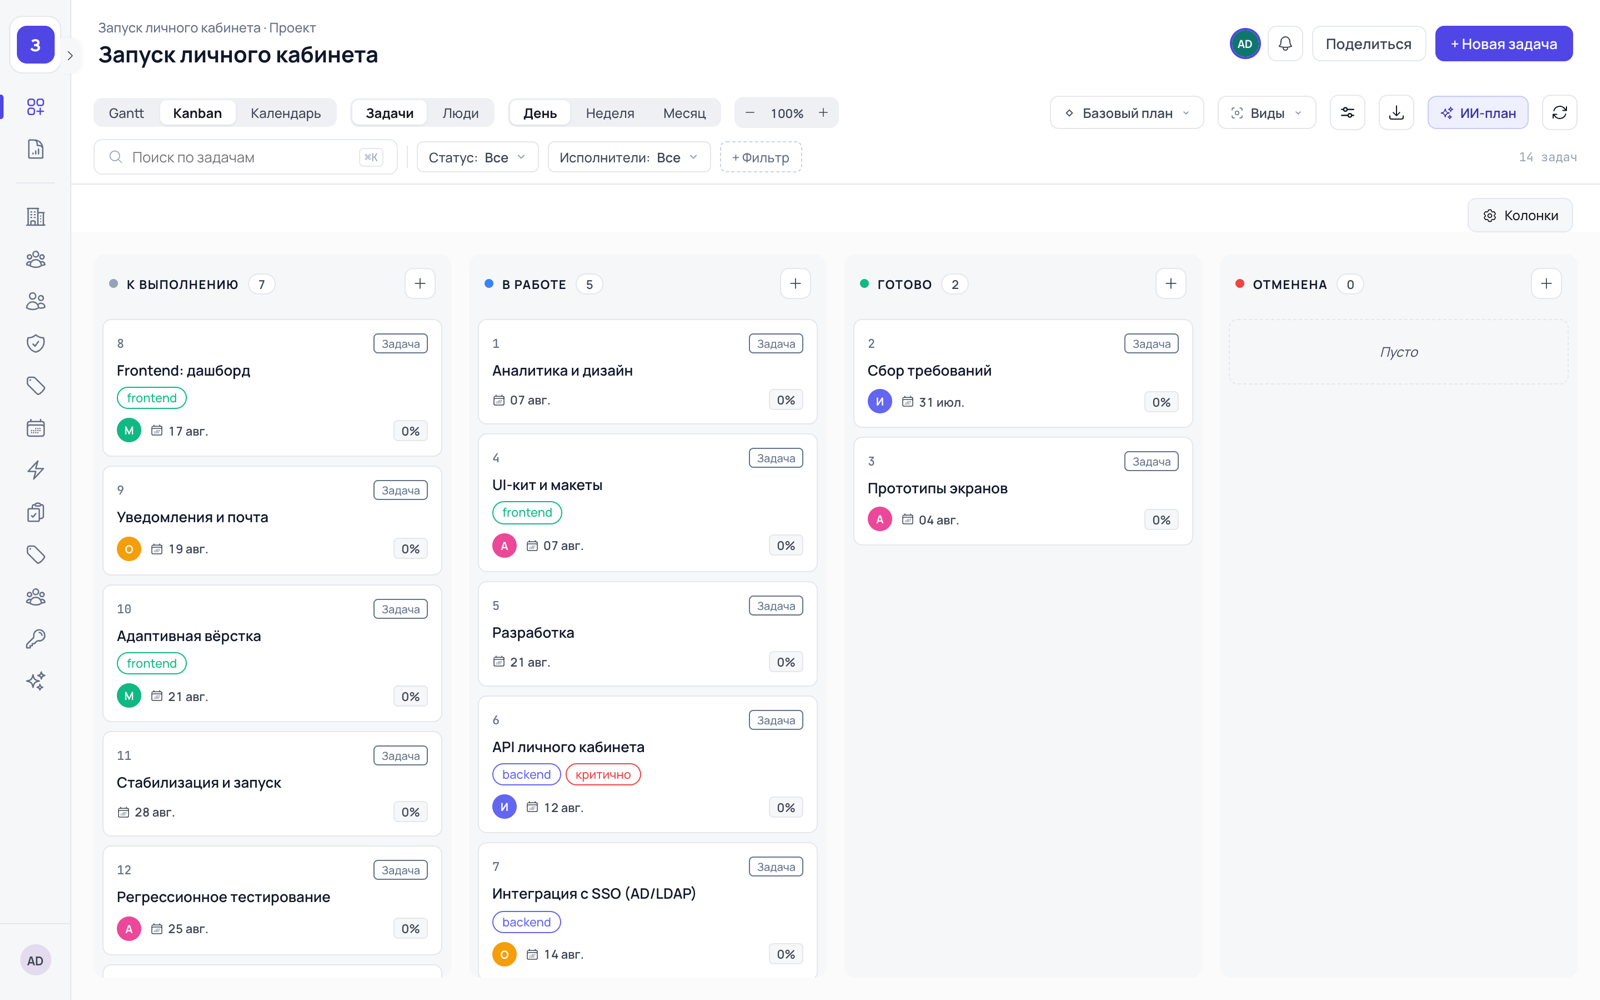Add a card to К выполнению column

(420, 284)
